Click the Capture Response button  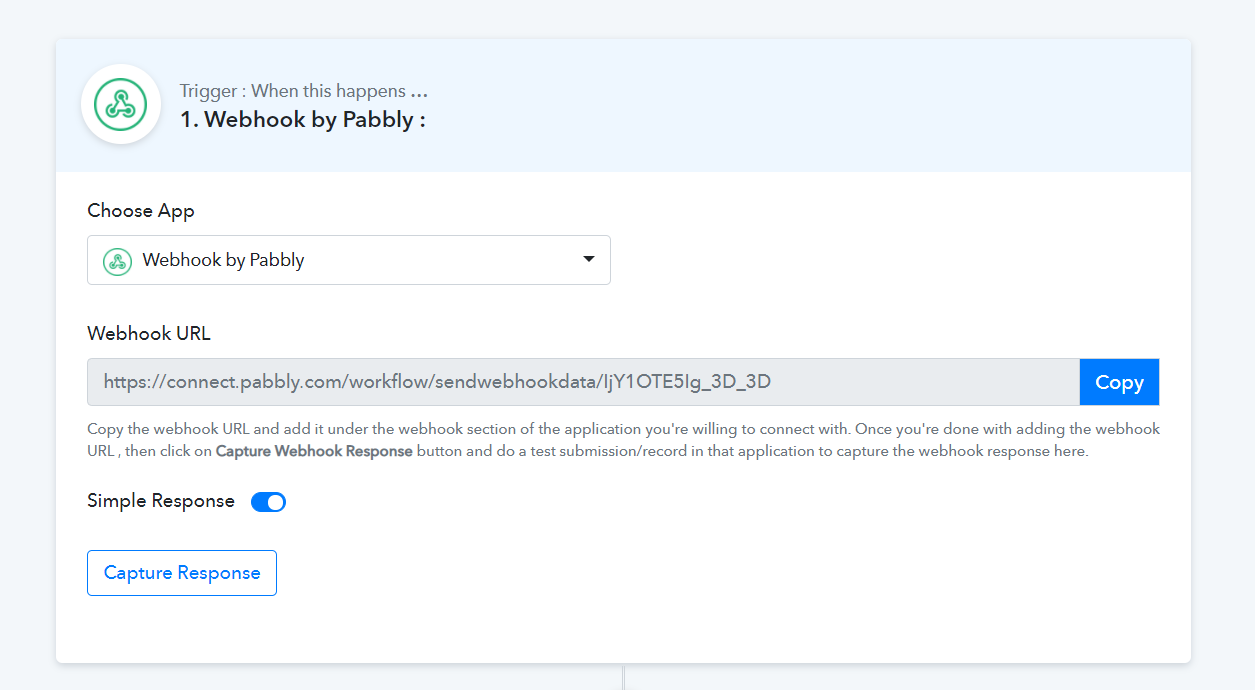coord(182,573)
